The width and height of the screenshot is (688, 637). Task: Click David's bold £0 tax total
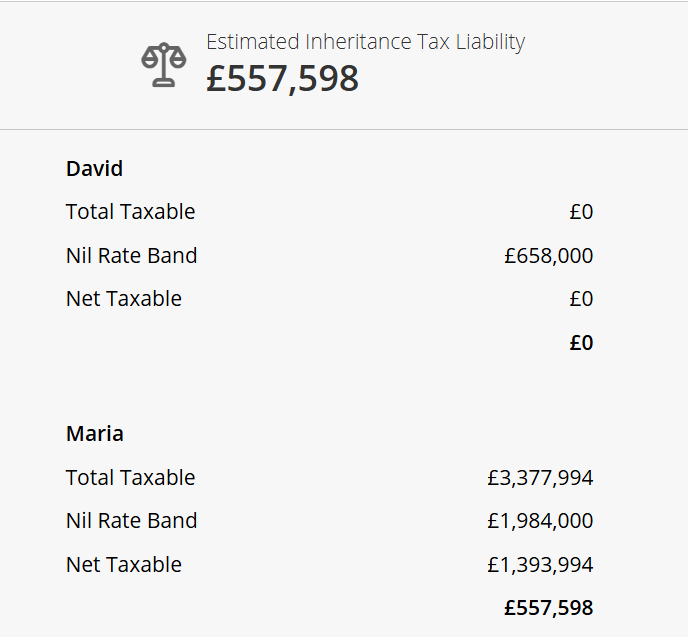point(581,343)
